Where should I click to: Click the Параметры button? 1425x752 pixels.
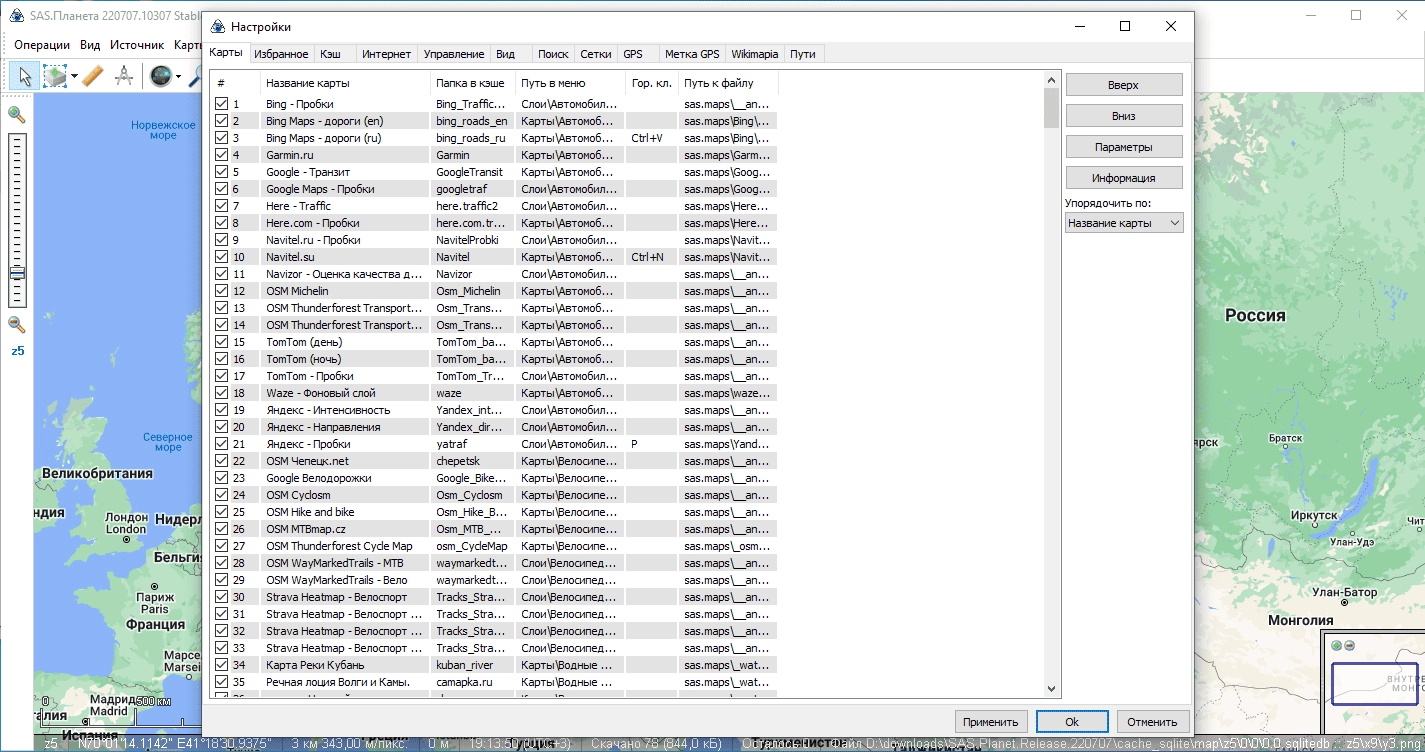(x=1124, y=147)
